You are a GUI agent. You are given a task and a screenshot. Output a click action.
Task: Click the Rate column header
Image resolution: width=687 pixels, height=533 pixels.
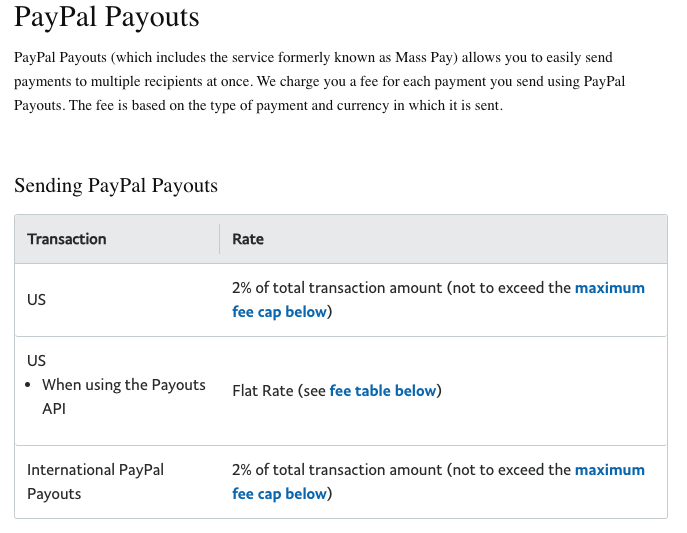[248, 239]
